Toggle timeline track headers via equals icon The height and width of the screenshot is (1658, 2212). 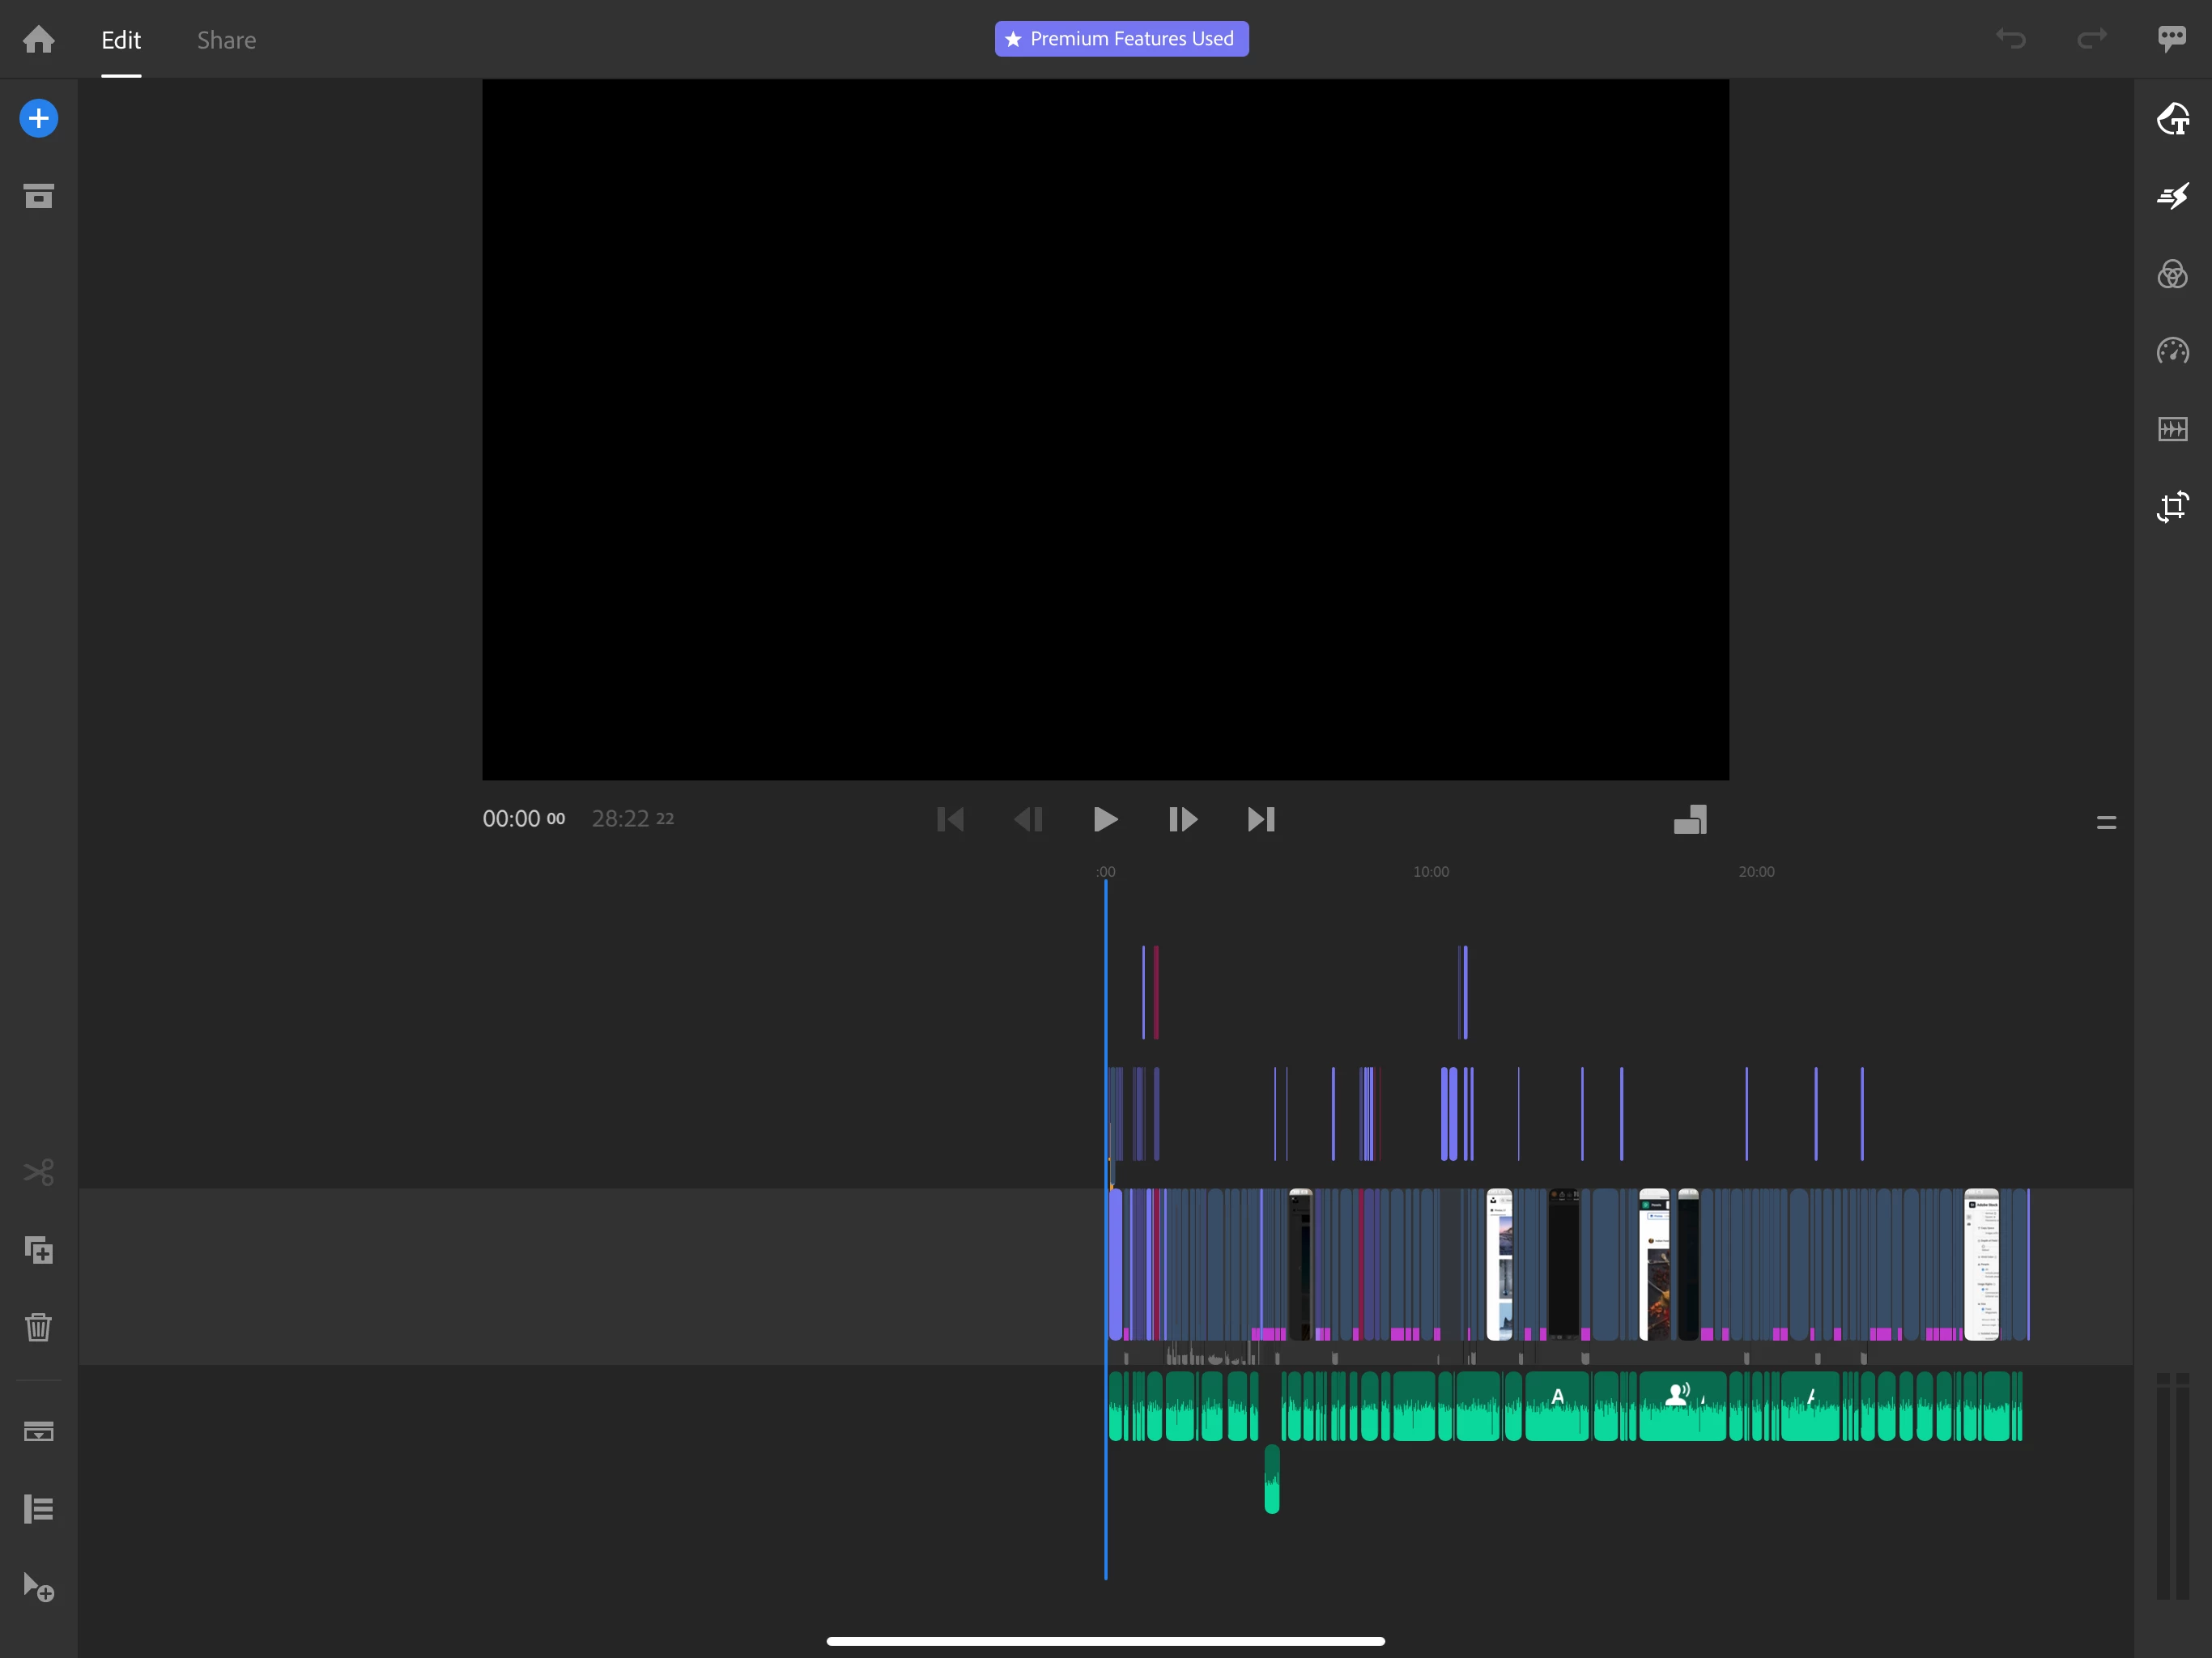(2106, 823)
